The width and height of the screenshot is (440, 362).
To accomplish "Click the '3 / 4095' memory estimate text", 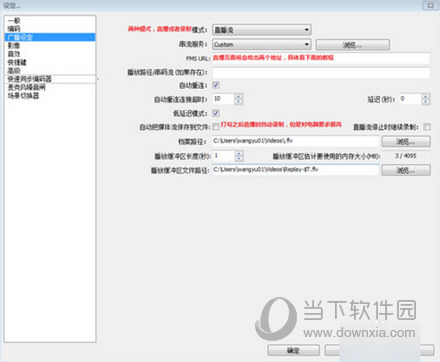I will 406,156.
